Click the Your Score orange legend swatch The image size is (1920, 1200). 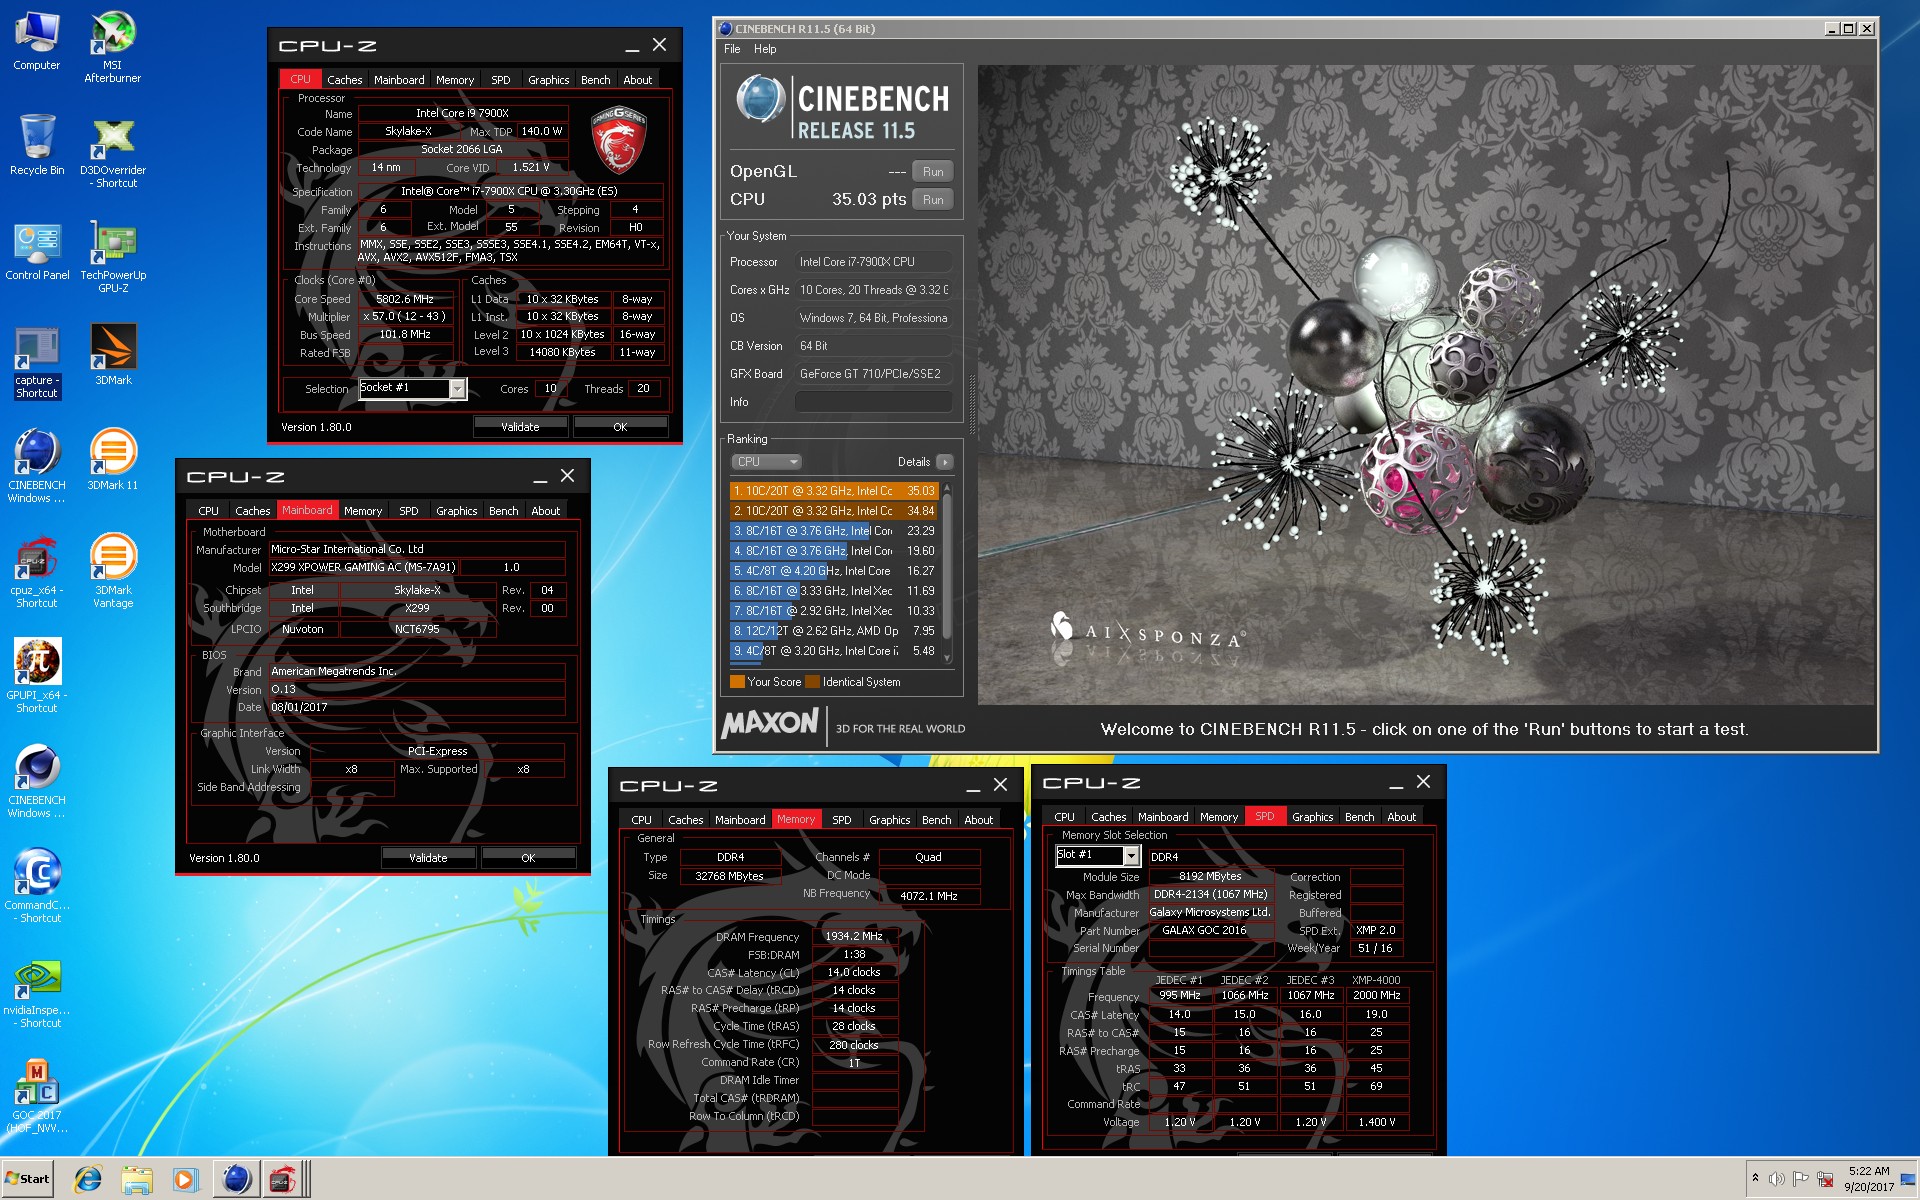point(737,682)
